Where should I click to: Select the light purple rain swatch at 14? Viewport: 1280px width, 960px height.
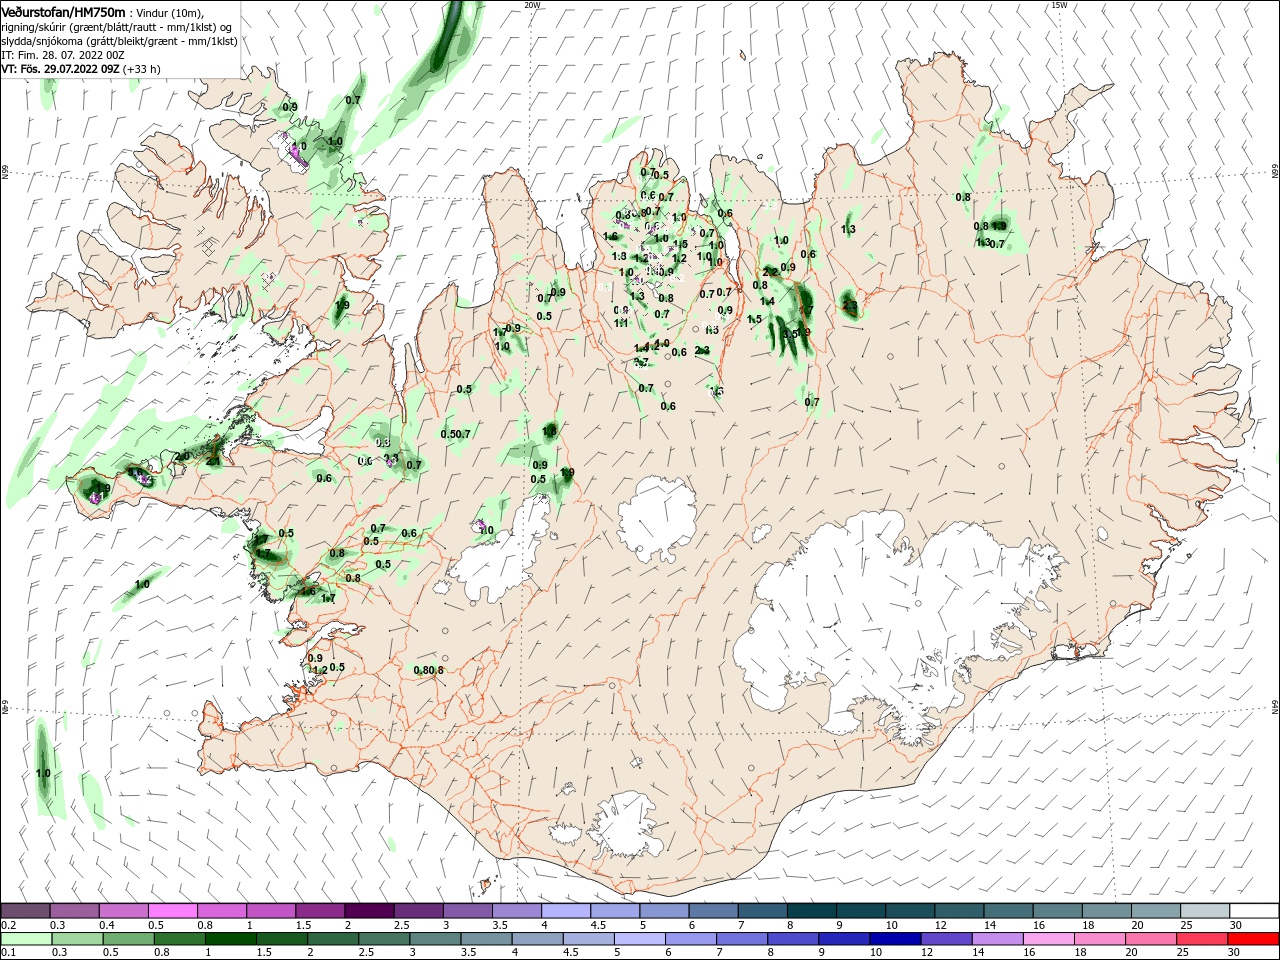point(997,939)
